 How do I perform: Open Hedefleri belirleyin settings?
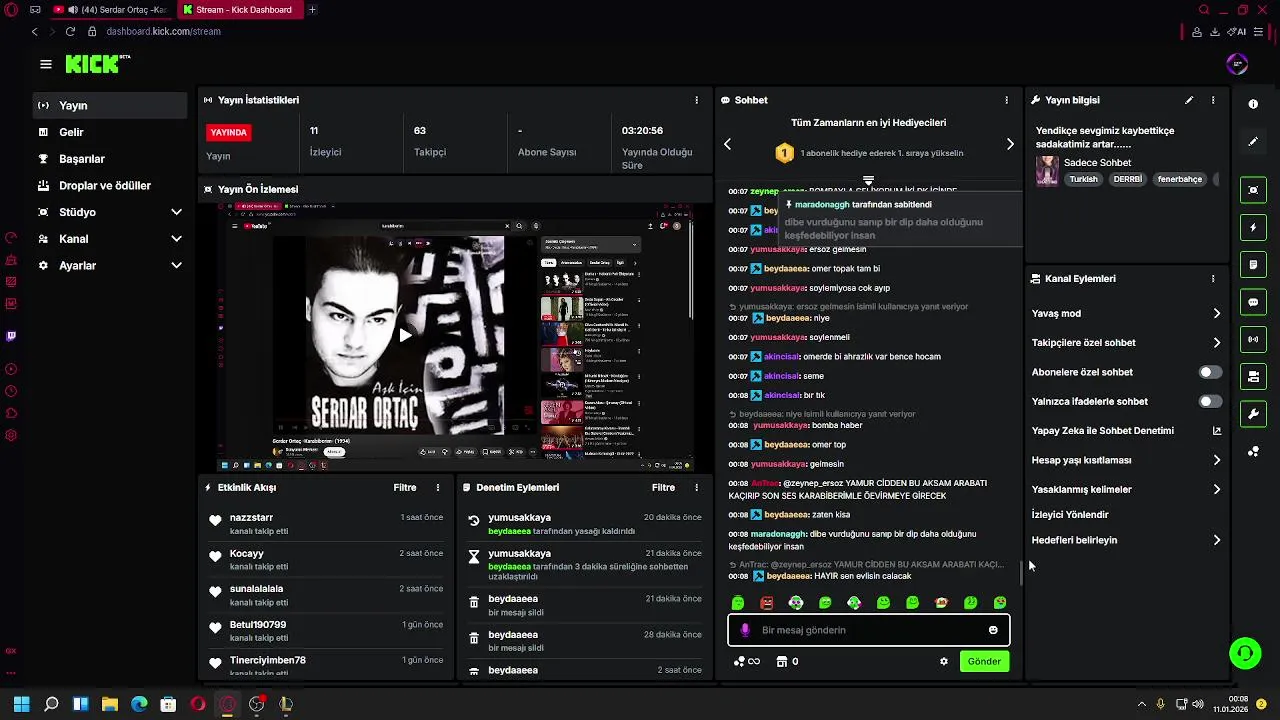click(1126, 540)
